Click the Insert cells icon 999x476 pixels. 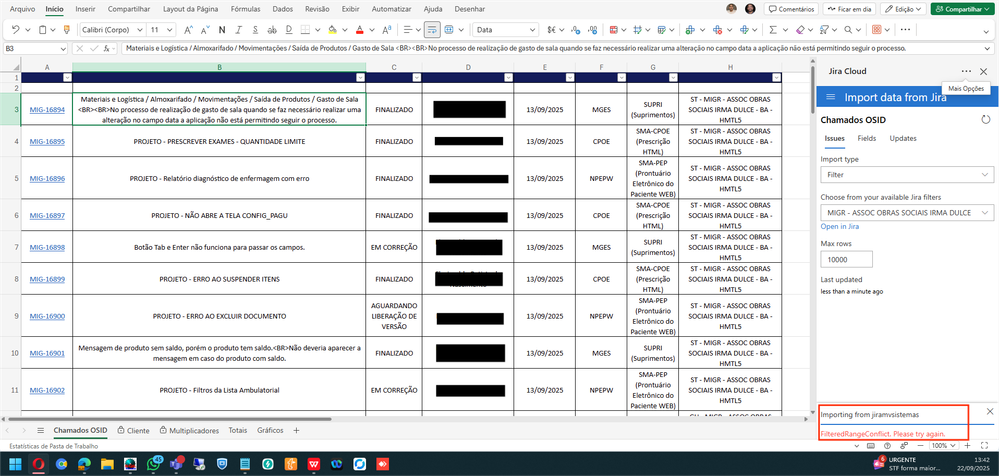click(x=689, y=29)
